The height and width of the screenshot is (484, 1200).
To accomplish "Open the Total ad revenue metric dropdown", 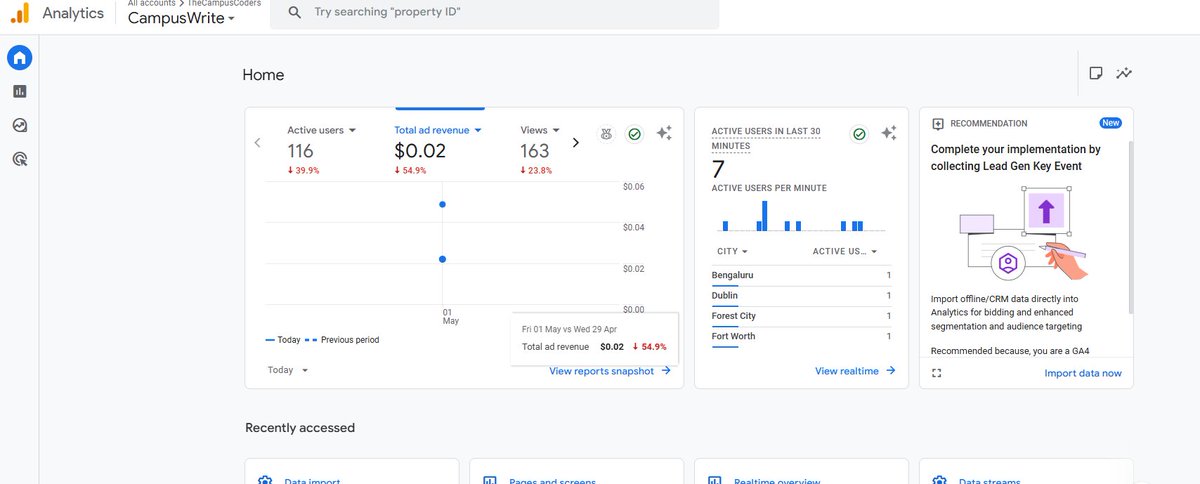I will (x=438, y=130).
